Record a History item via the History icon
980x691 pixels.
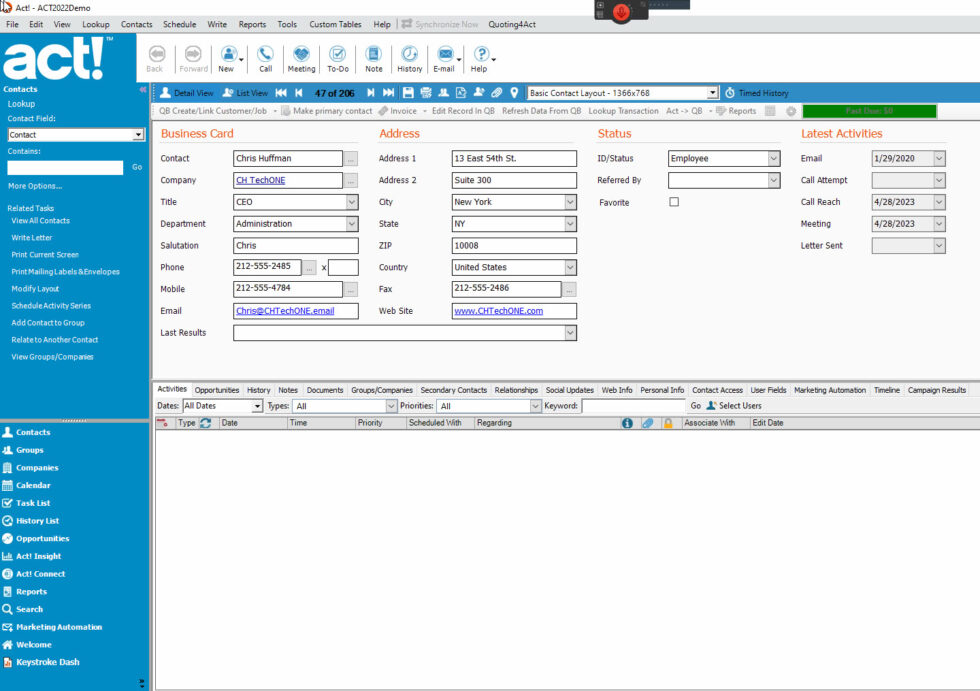coord(409,58)
